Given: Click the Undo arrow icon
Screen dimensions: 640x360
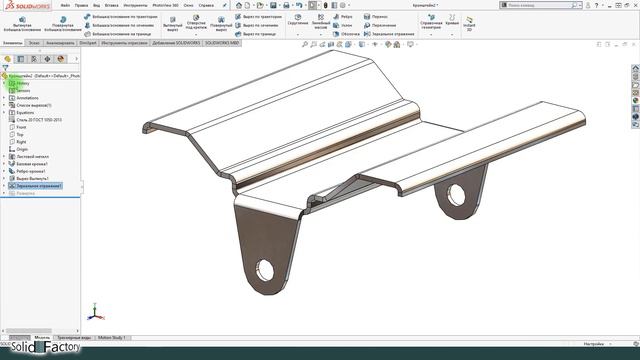Looking at the screenshot, I should 299,6.
